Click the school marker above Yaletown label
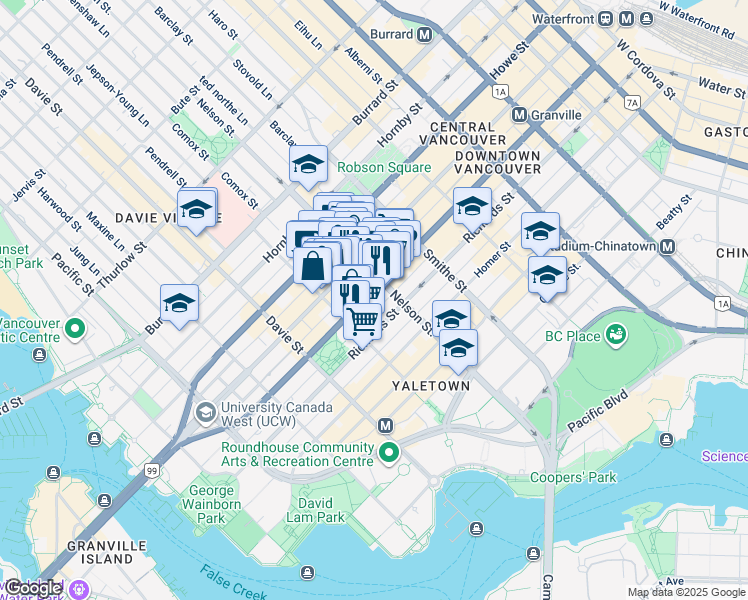The height and width of the screenshot is (600, 748). (458, 349)
